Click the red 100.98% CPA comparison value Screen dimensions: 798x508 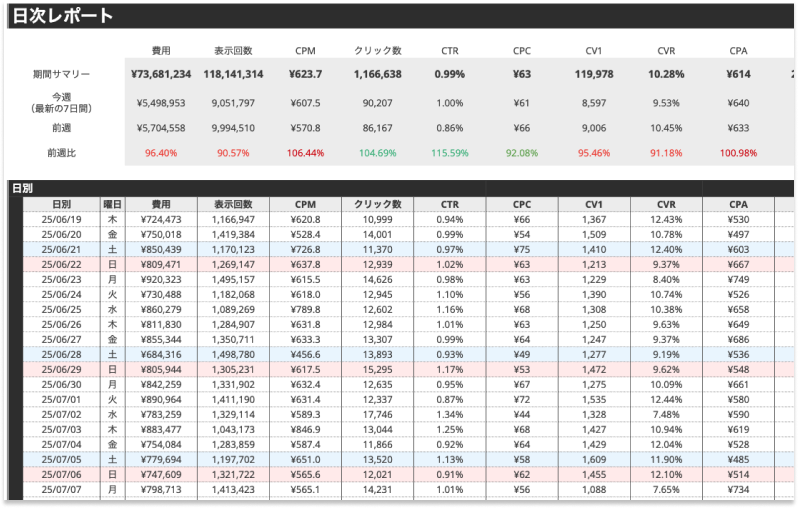(739, 153)
